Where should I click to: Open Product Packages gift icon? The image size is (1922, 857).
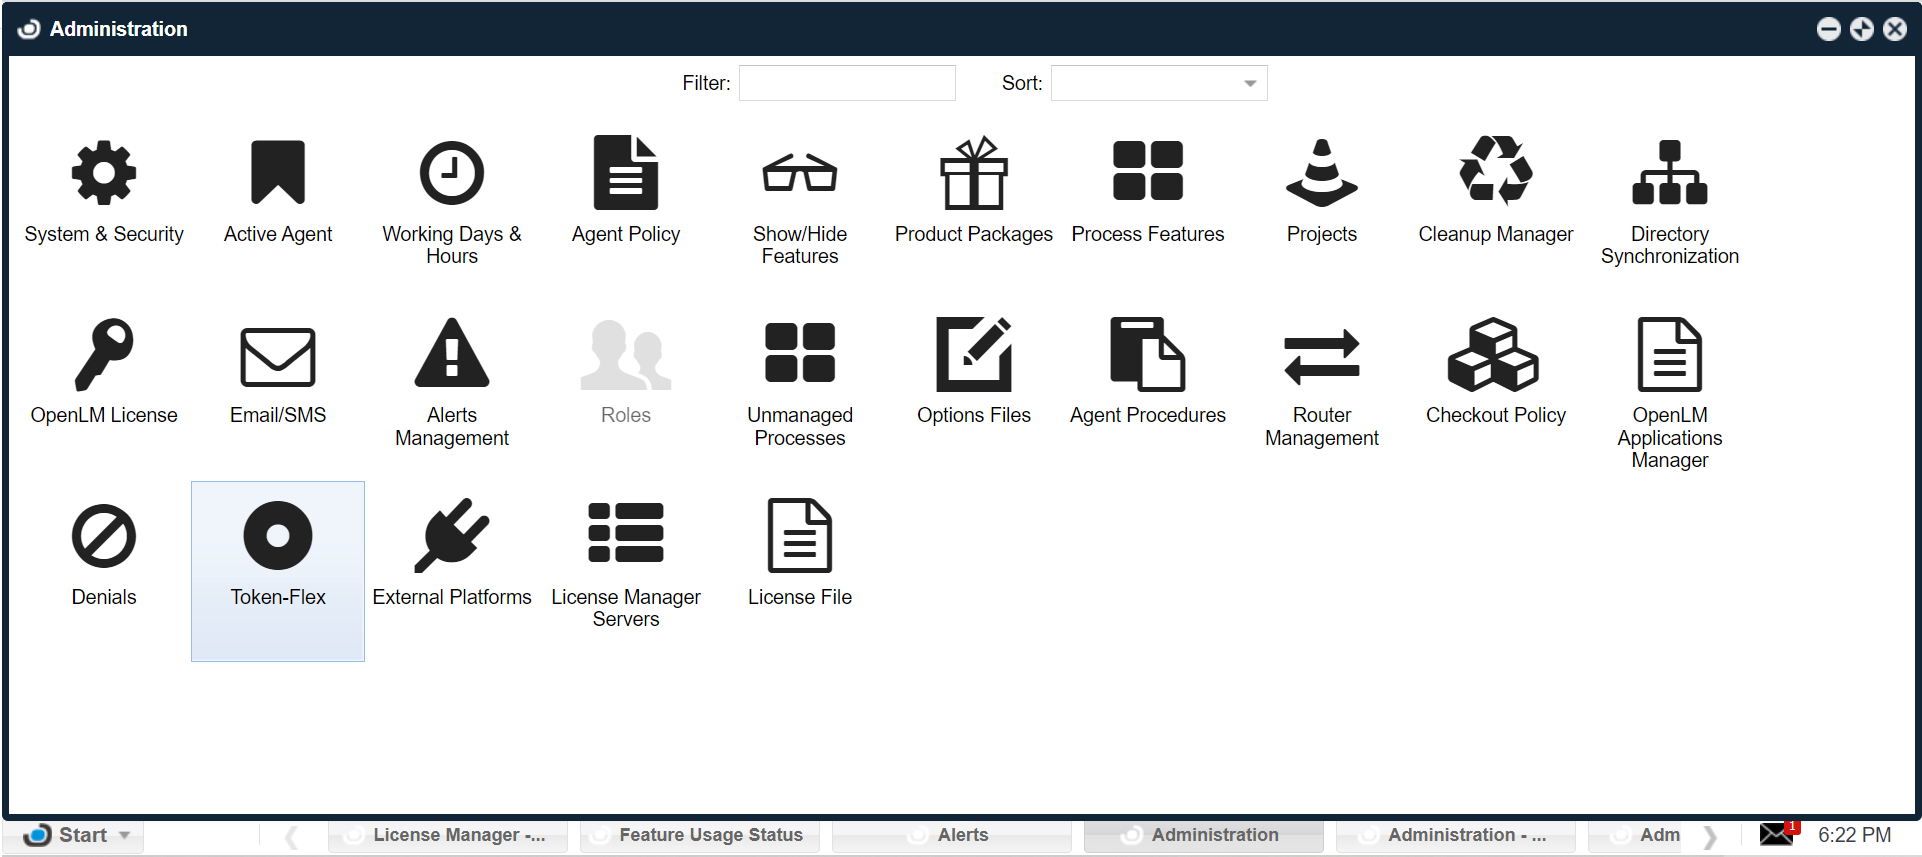973,174
